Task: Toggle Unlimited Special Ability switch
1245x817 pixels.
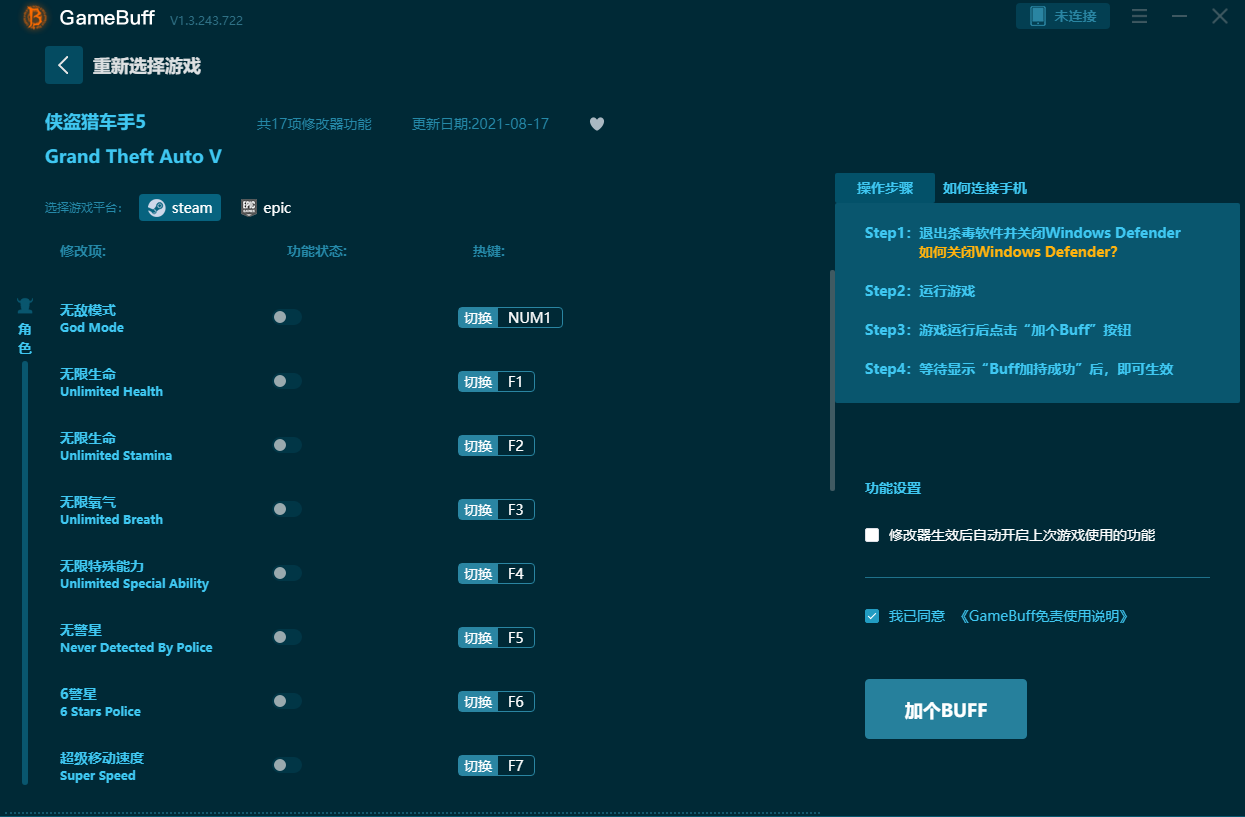Action: [287, 573]
